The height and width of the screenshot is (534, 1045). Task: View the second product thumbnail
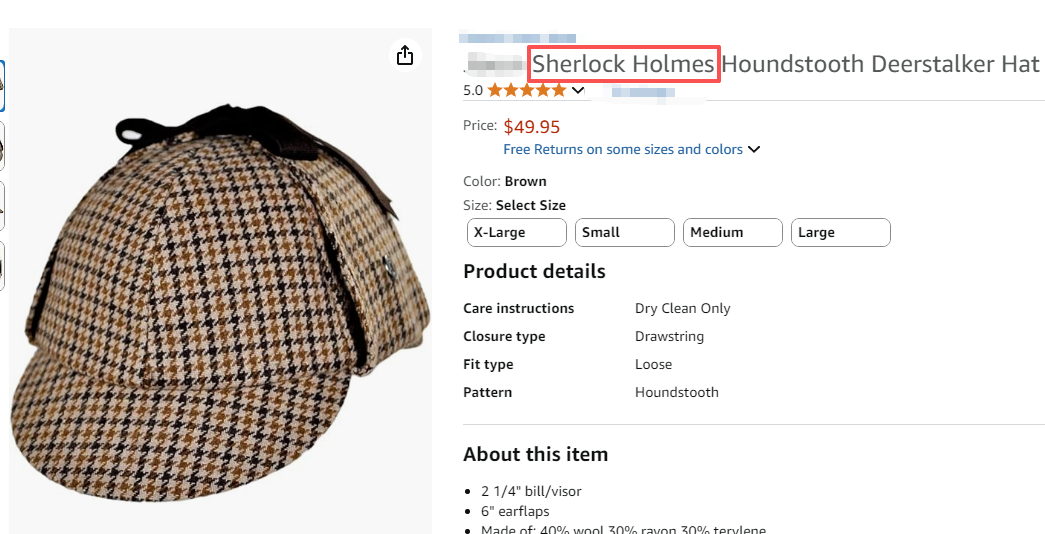[2, 148]
